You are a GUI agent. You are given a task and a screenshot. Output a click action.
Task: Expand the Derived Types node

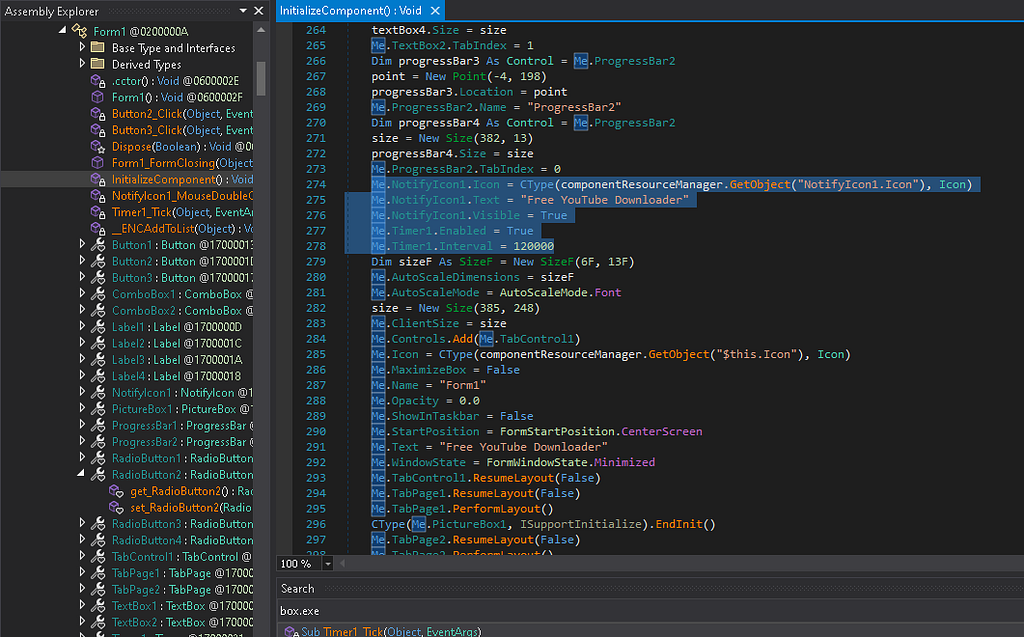coord(82,63)
